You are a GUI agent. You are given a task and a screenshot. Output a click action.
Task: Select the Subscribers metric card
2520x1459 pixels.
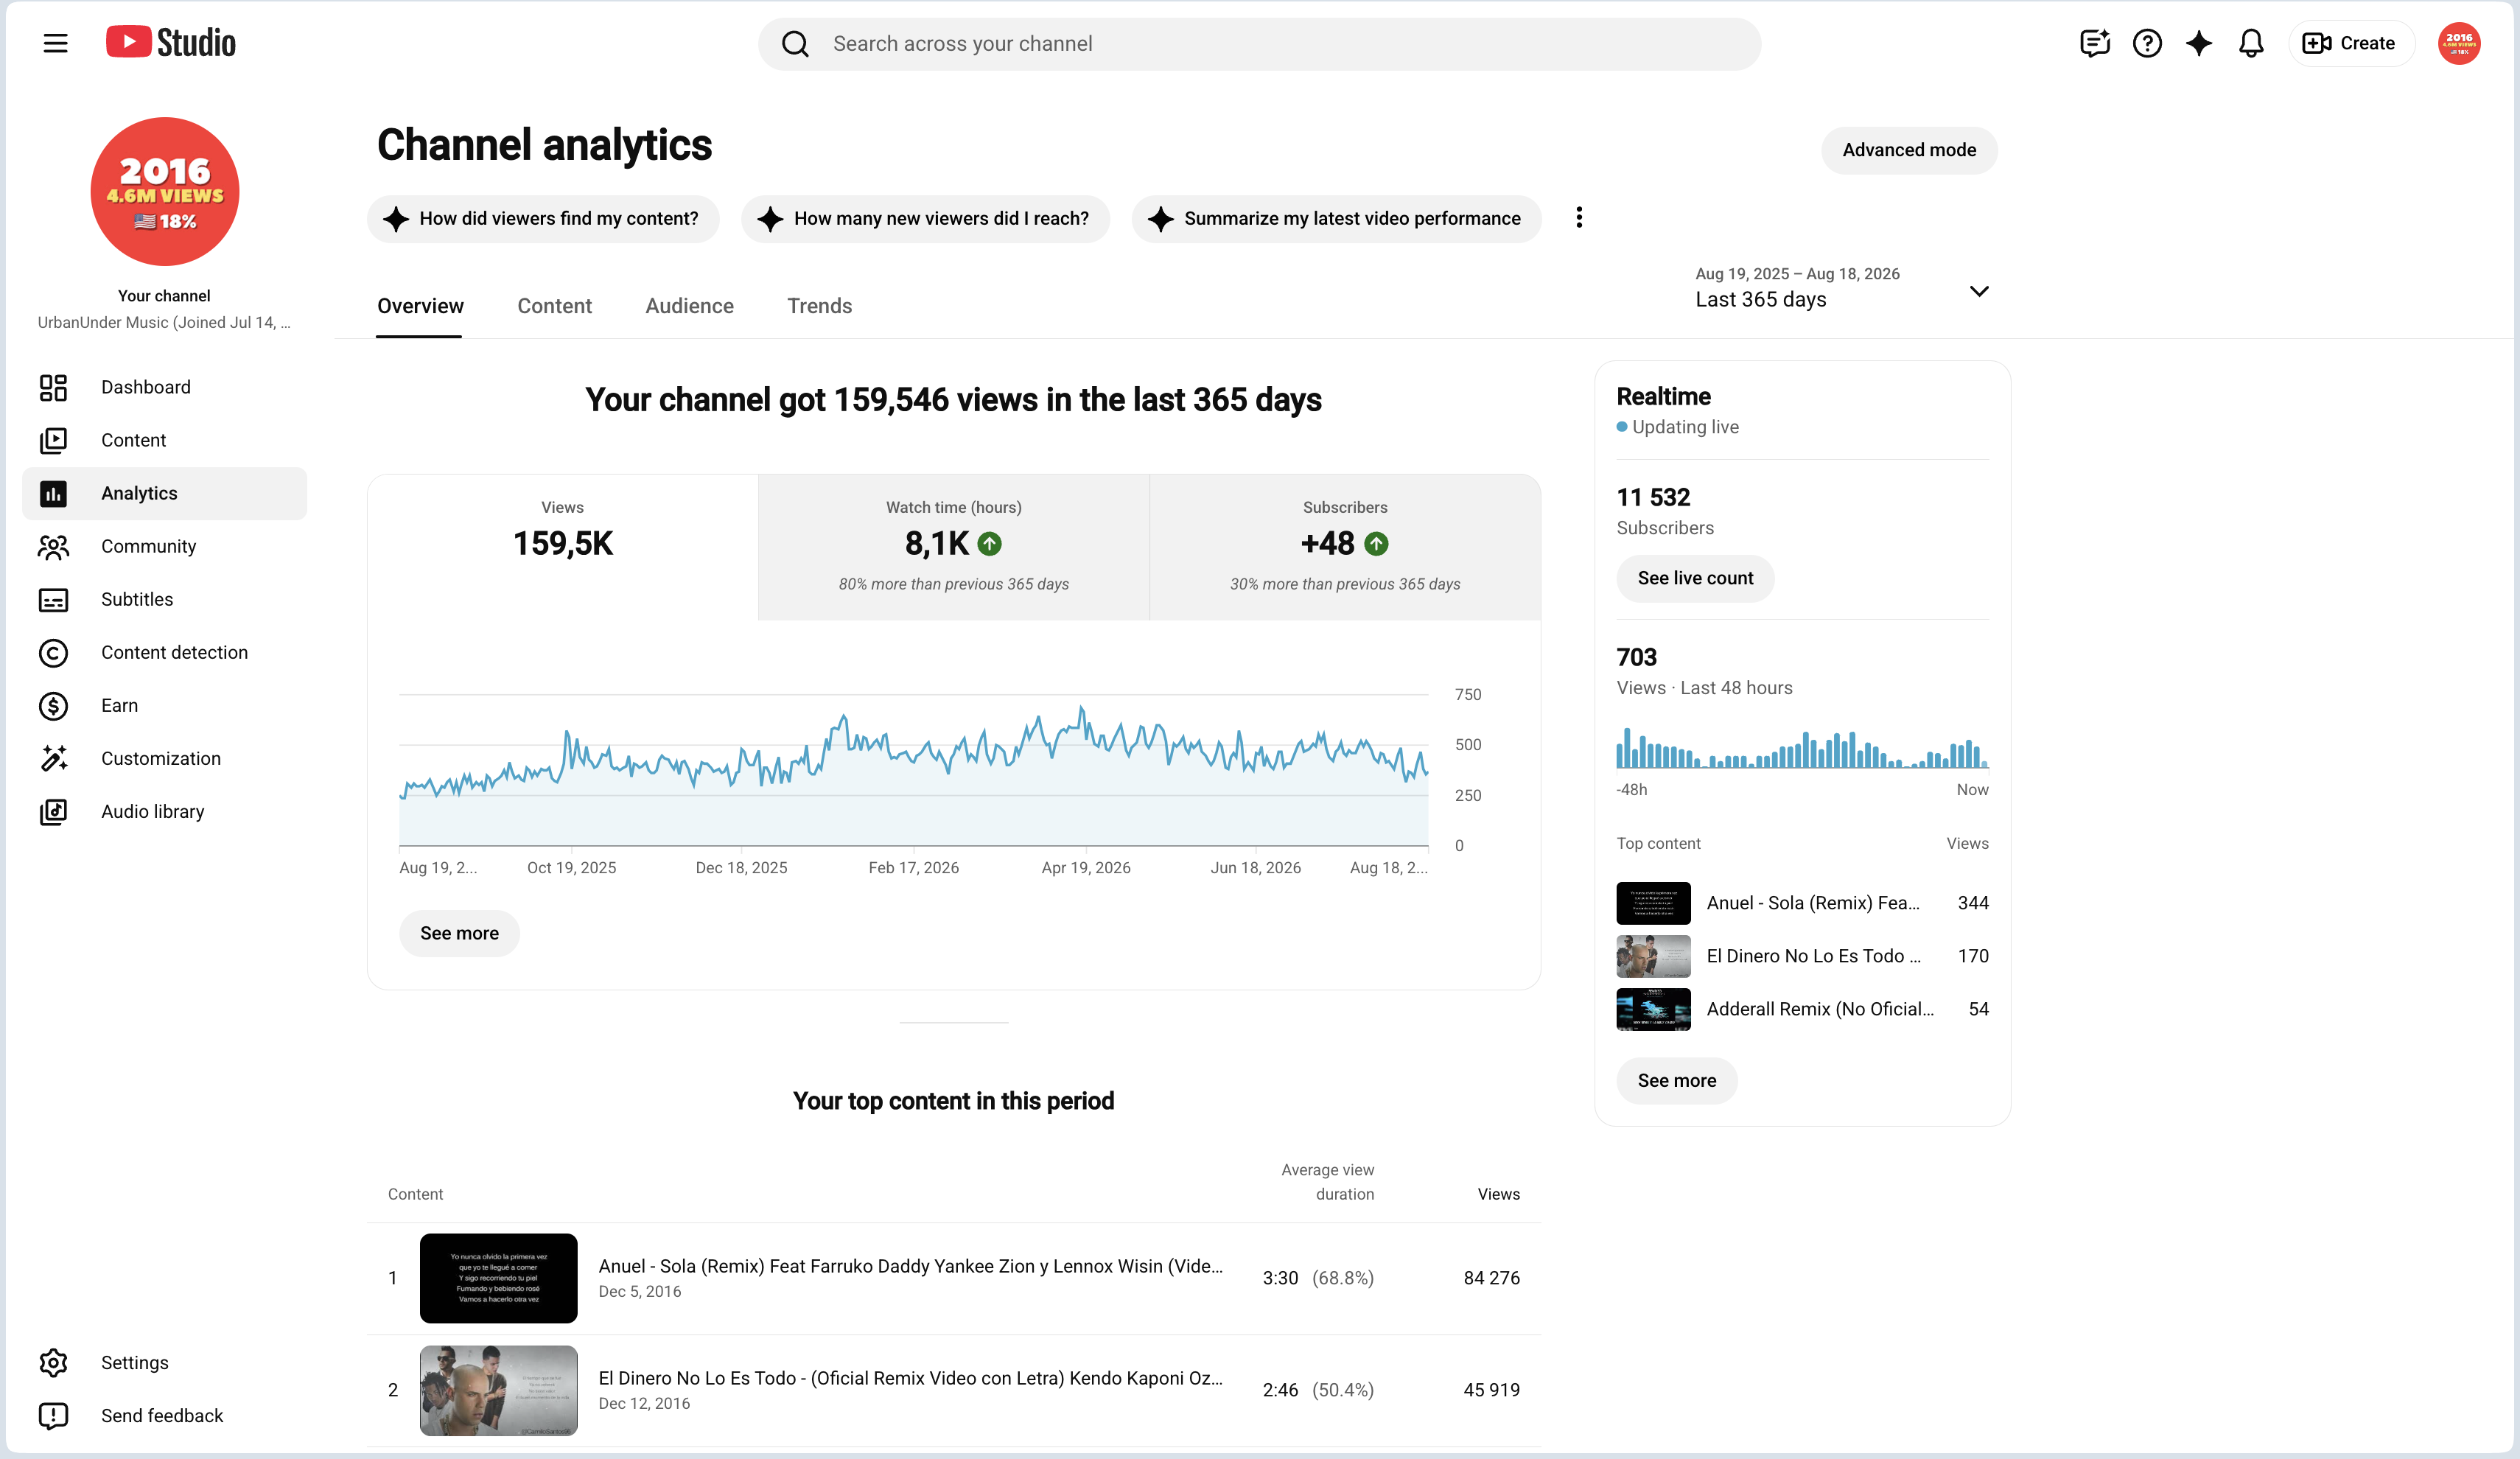click(1345, 547)
